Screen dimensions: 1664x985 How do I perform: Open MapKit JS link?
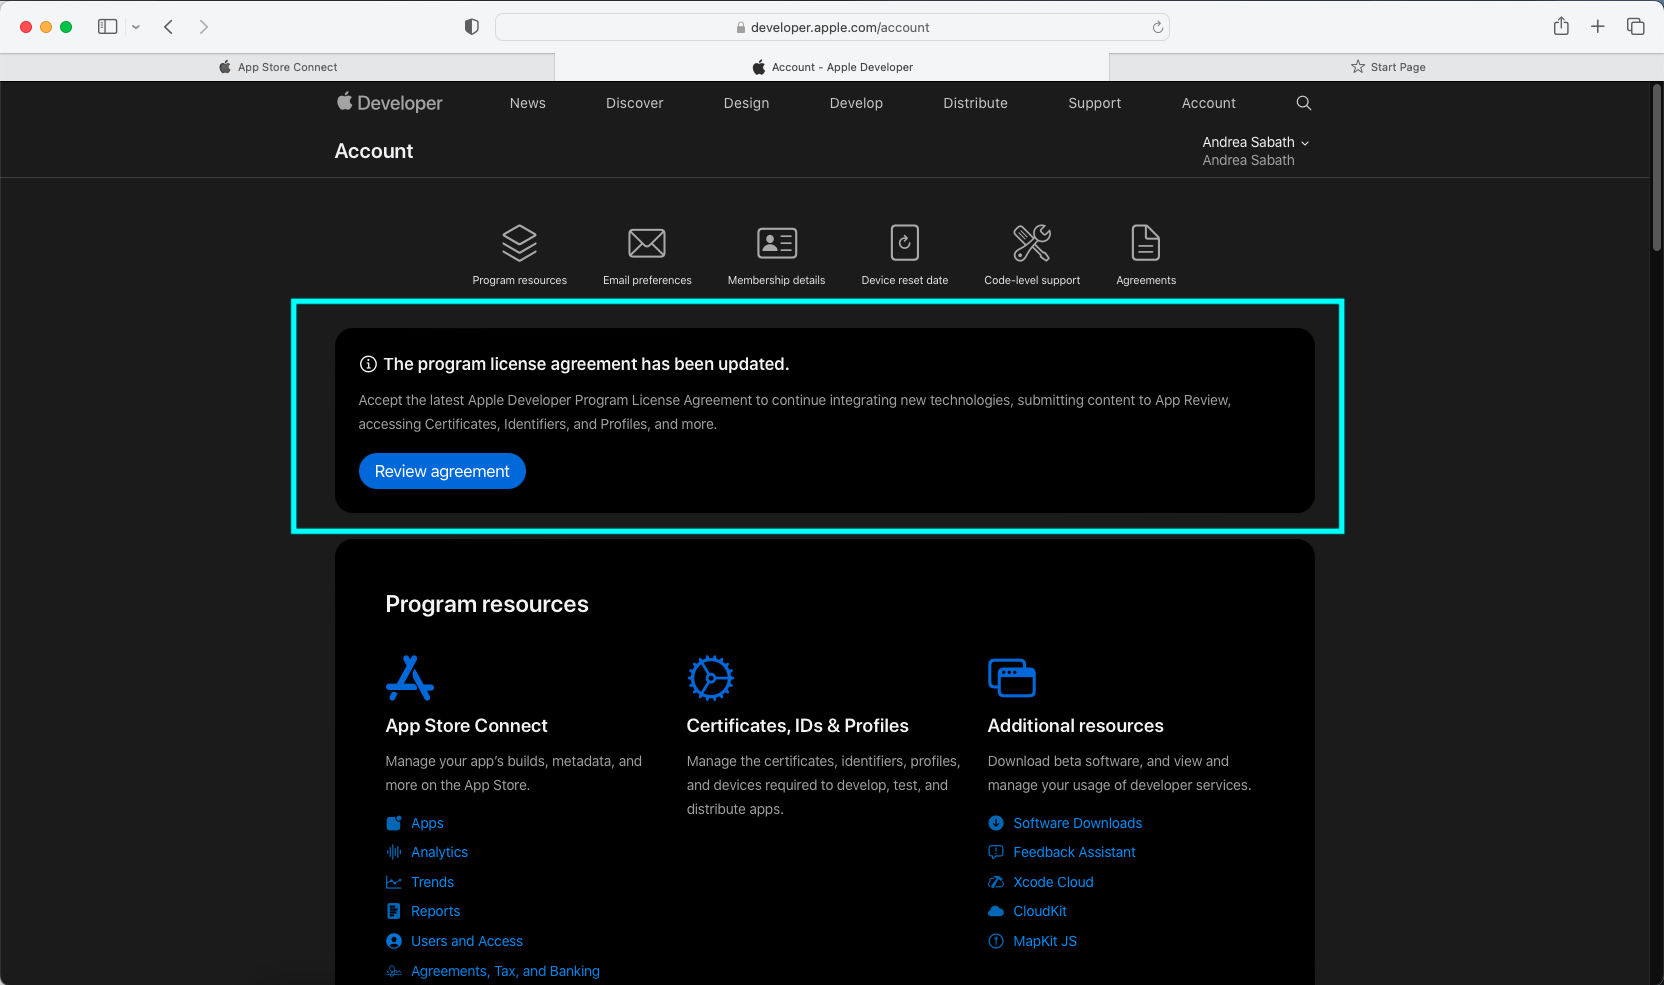click(x=1045, y=941)
